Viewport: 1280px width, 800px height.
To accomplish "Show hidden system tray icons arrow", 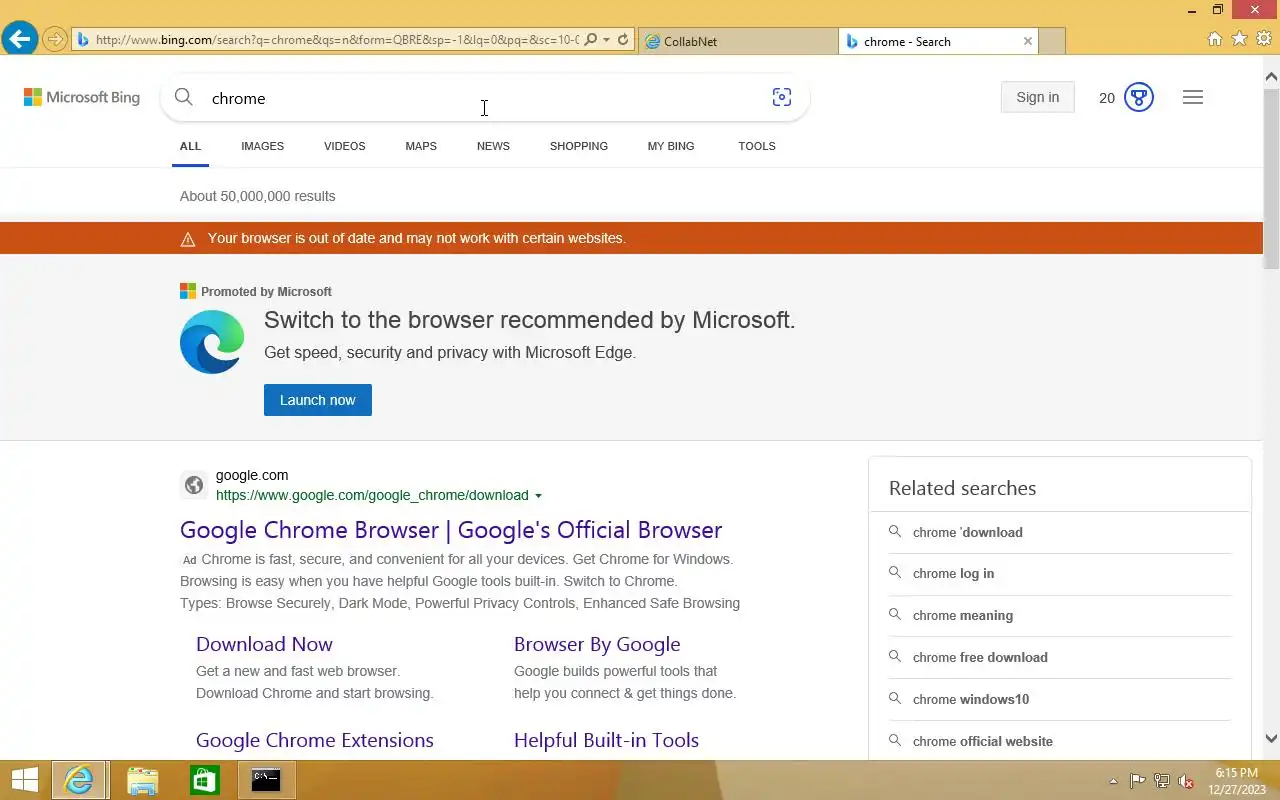I will pos(1113,781).
